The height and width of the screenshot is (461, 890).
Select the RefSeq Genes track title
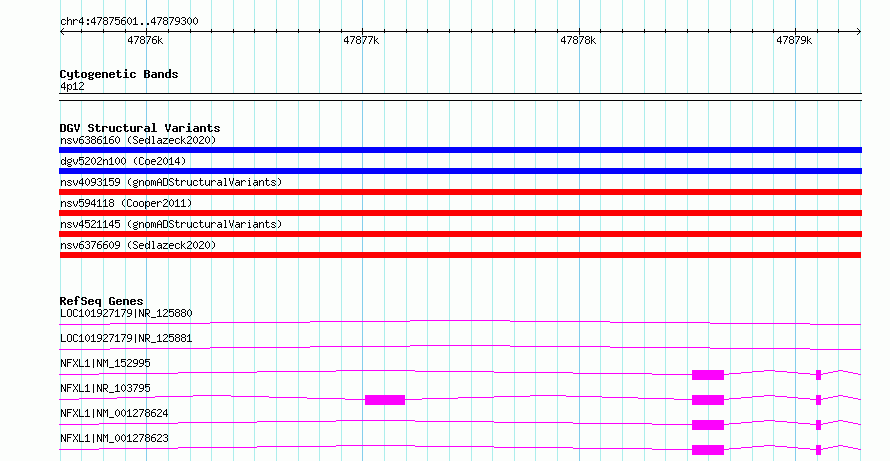[101, 301]
